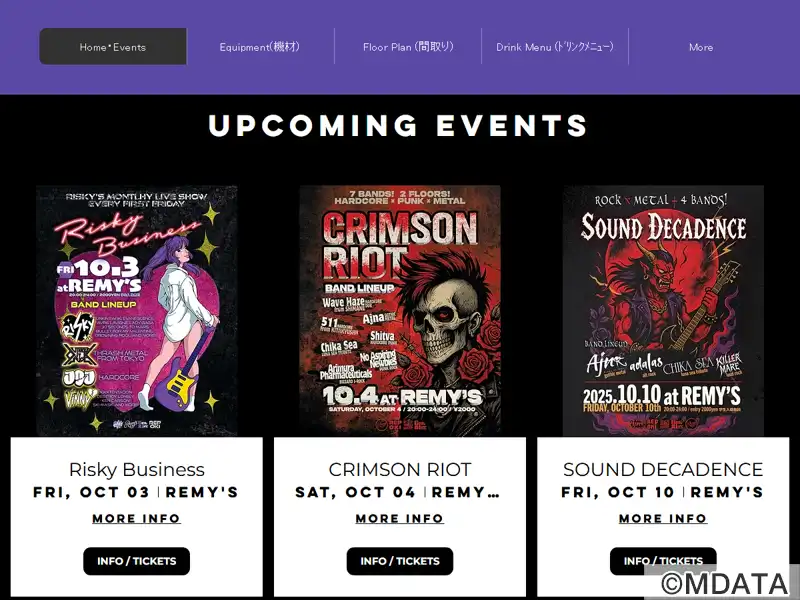Select the SOUND DECADENCE event title
Screen dimensions: 800x600
663,469
